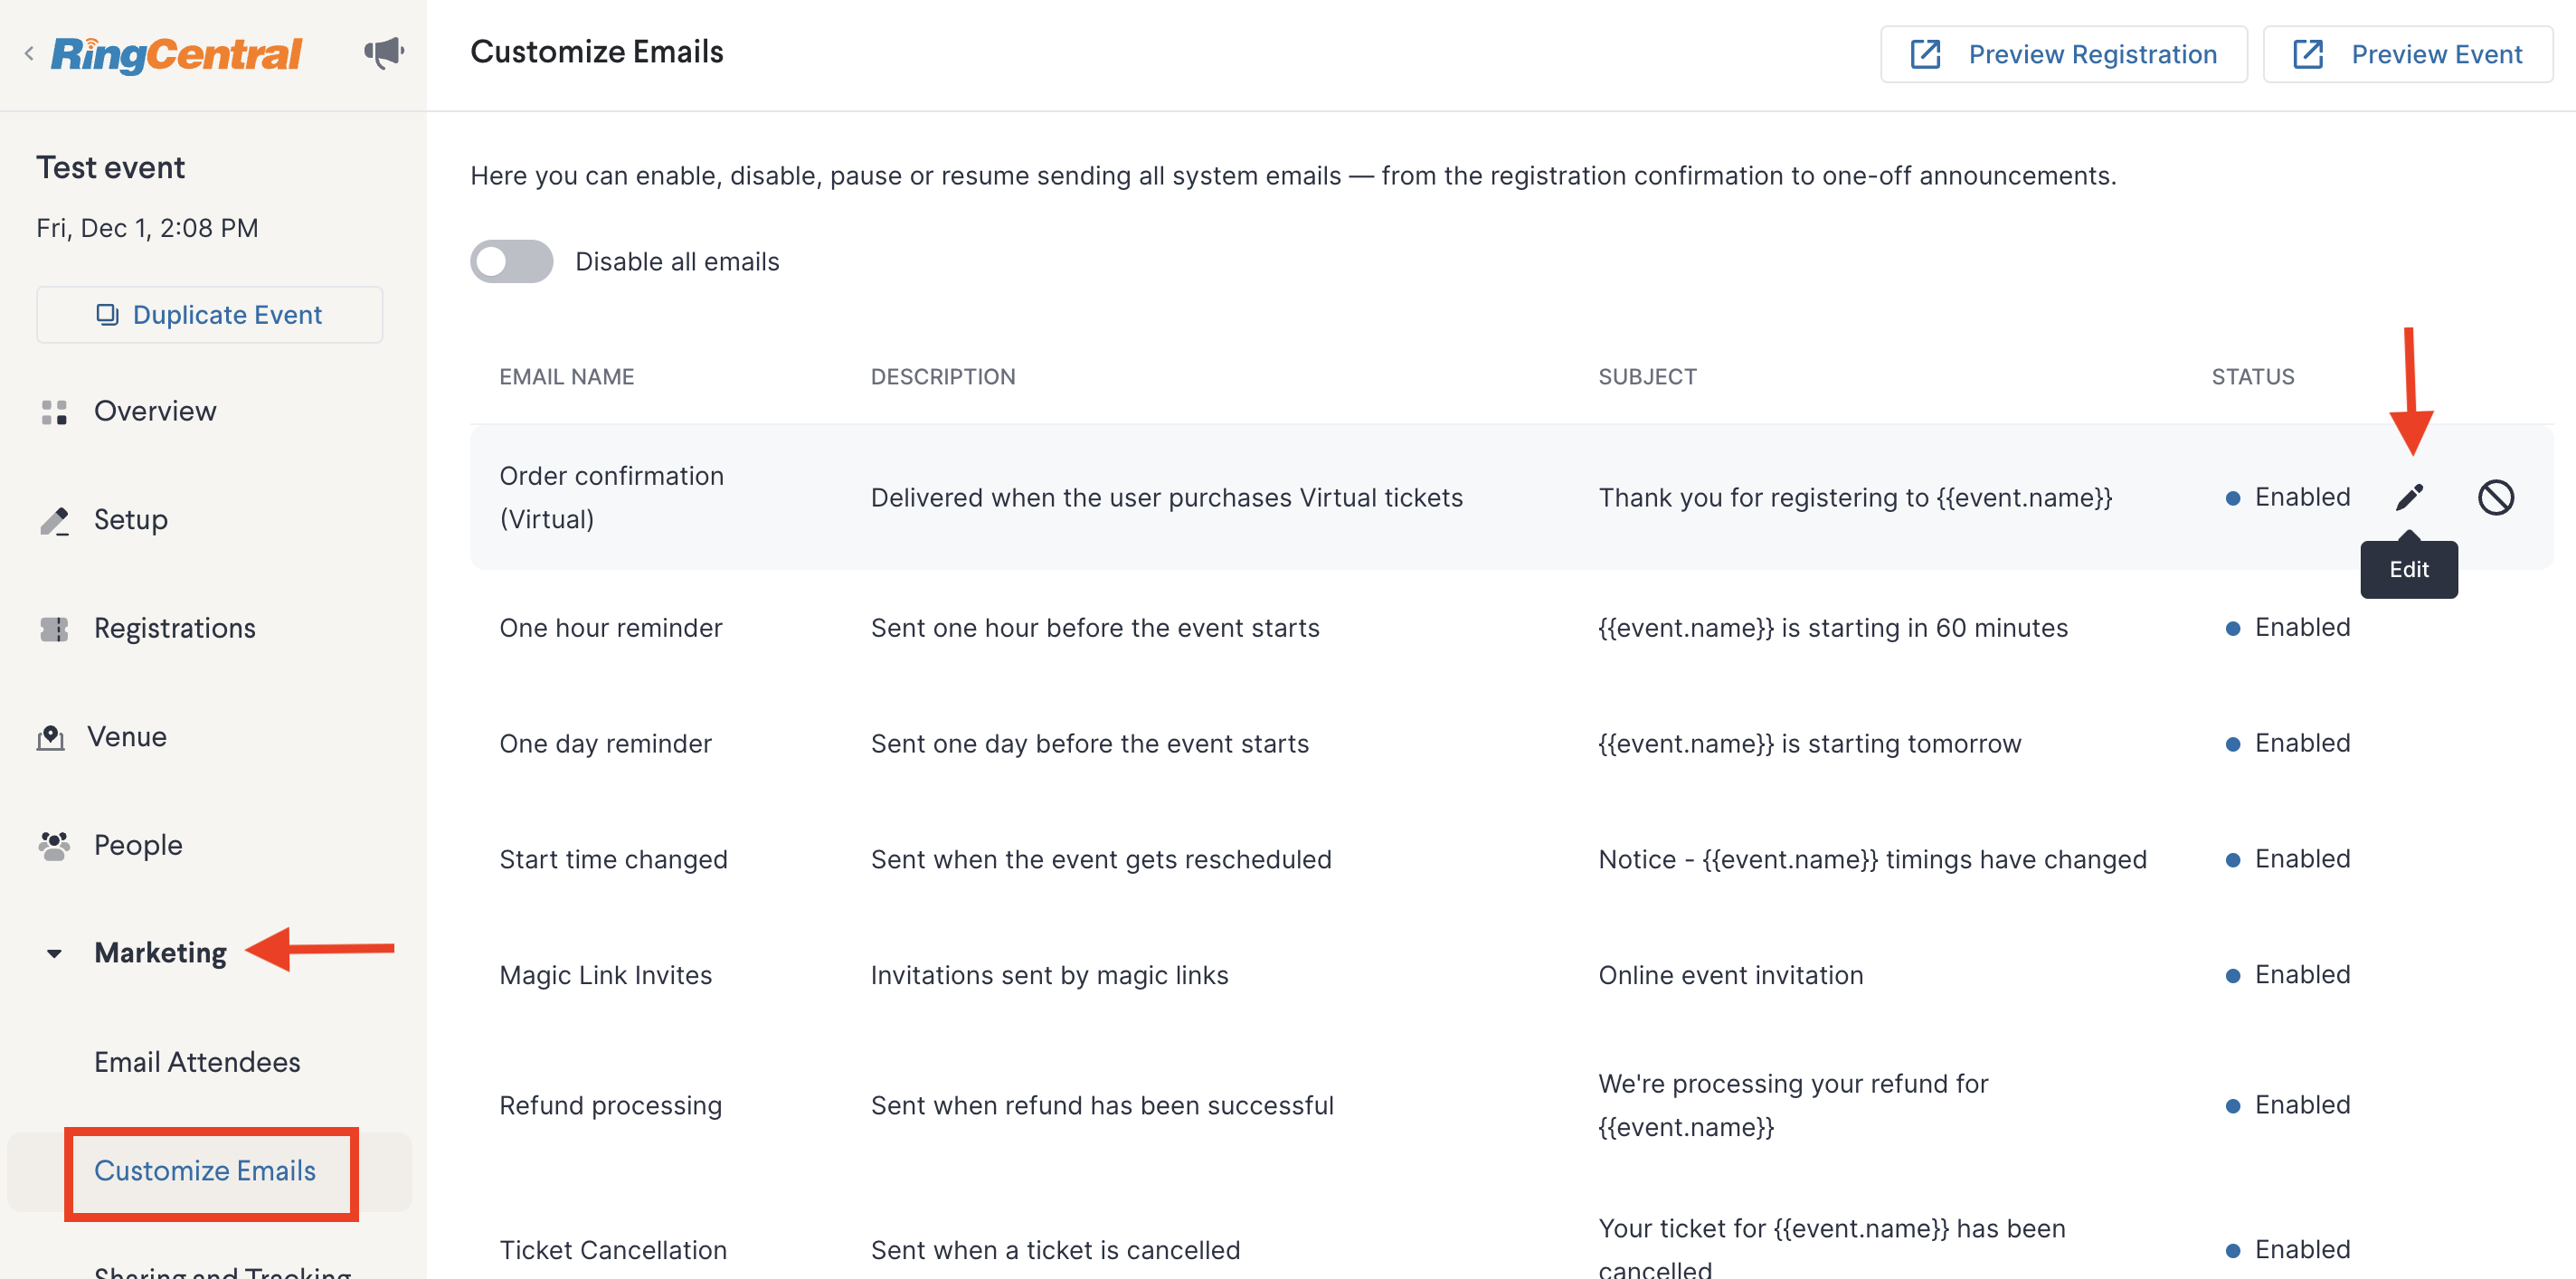
Task: Select the Magic Link Invites email row
Action: 1511,975
